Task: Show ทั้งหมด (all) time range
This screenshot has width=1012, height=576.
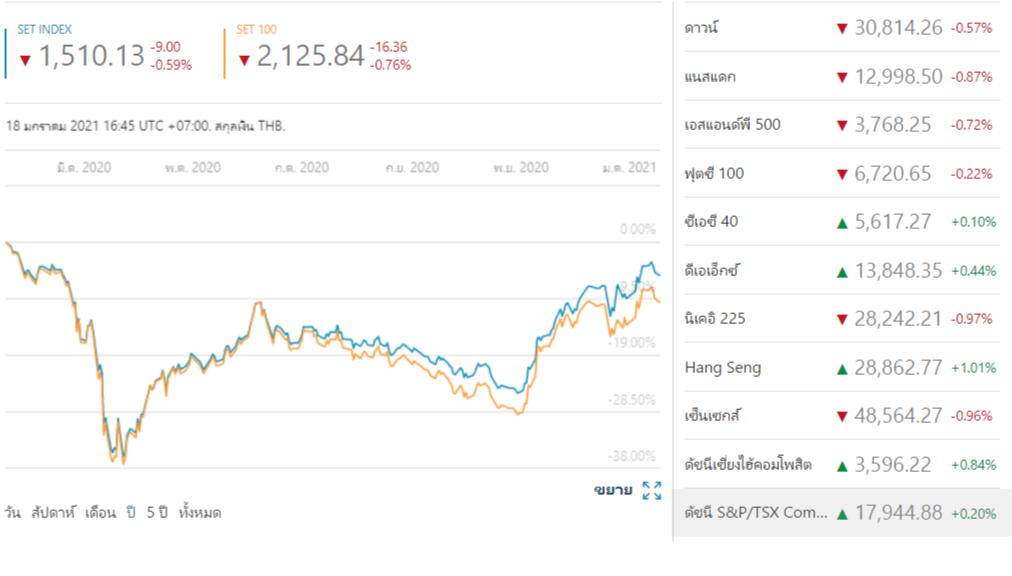Action: (199, 513)
